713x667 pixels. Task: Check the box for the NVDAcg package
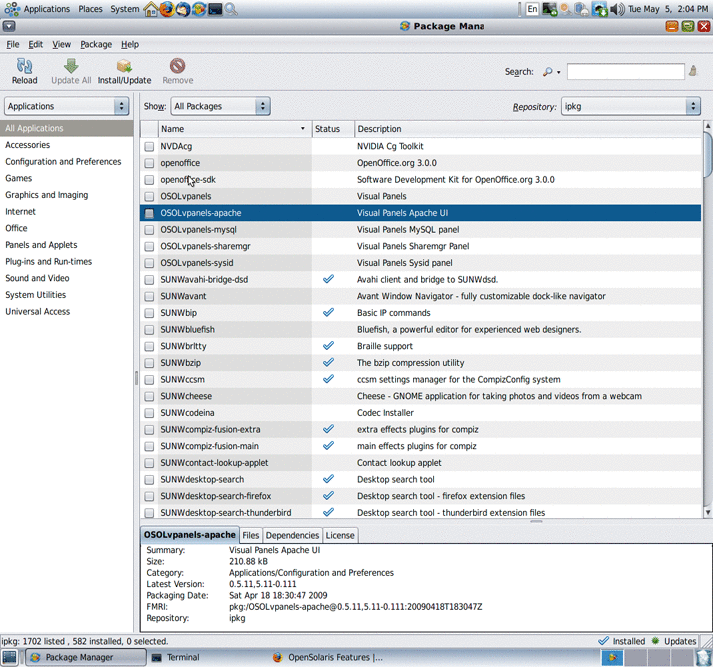149,147
